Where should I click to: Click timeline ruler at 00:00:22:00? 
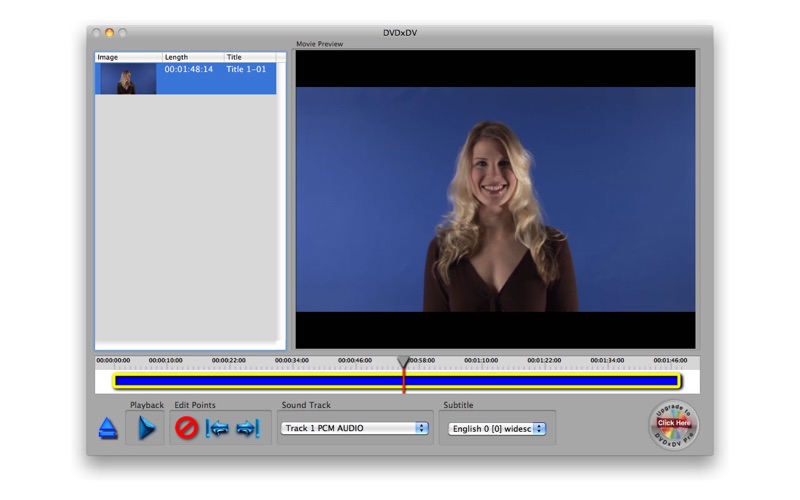(x=229, y=360)
